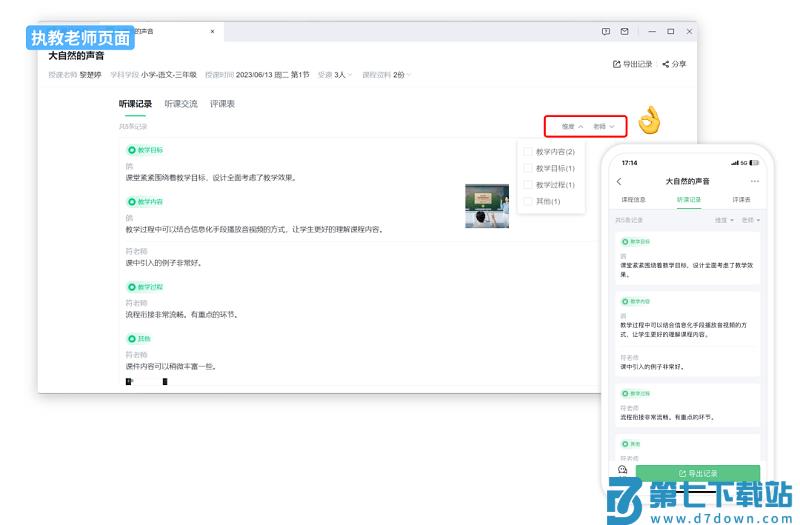Collapse the 维度 filter dropdown in desktop window

click(572, 127)
